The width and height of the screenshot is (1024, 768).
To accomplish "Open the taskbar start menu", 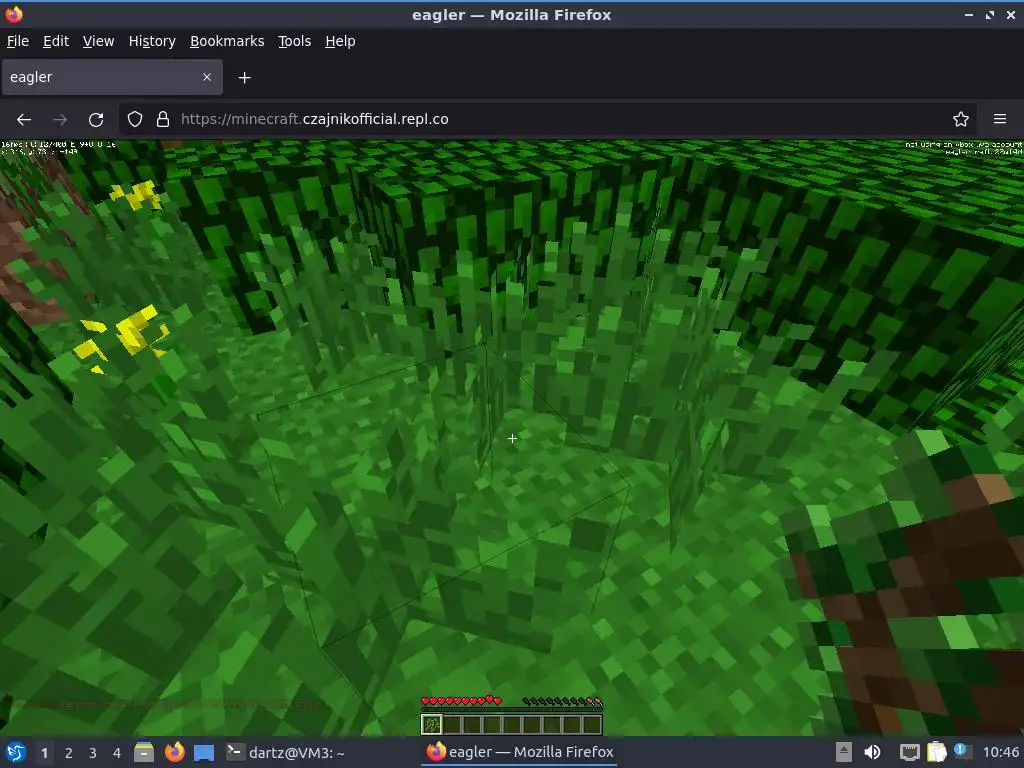I will (x=16, y=752).
